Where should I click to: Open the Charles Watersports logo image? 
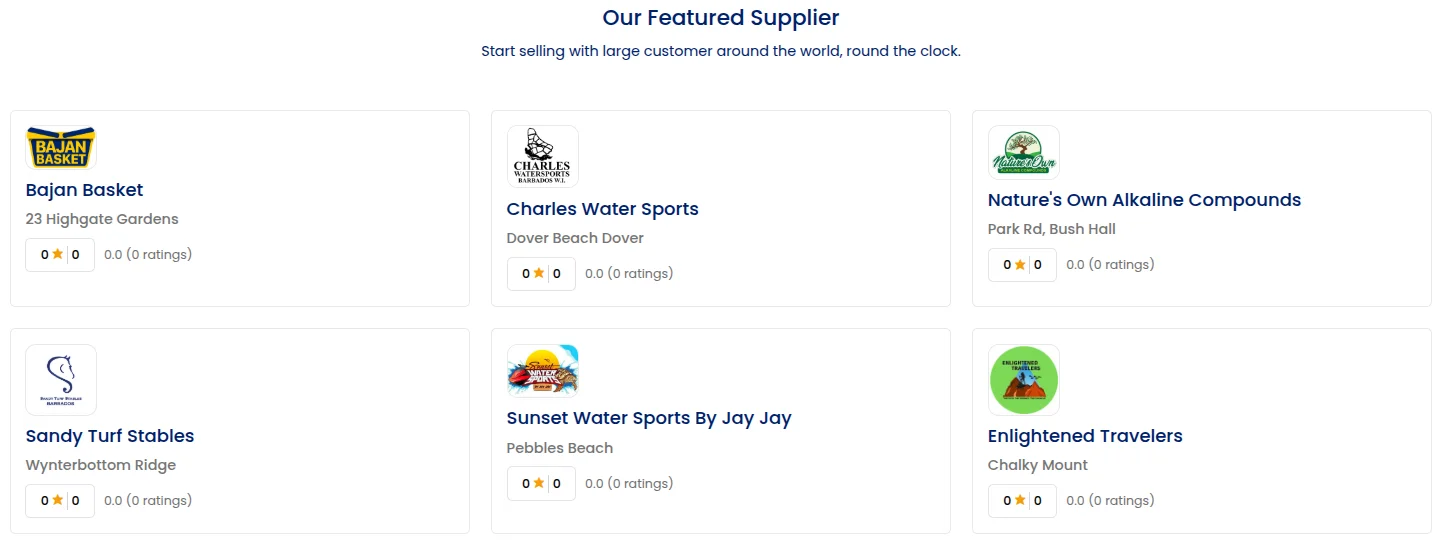tap(543, 157)
